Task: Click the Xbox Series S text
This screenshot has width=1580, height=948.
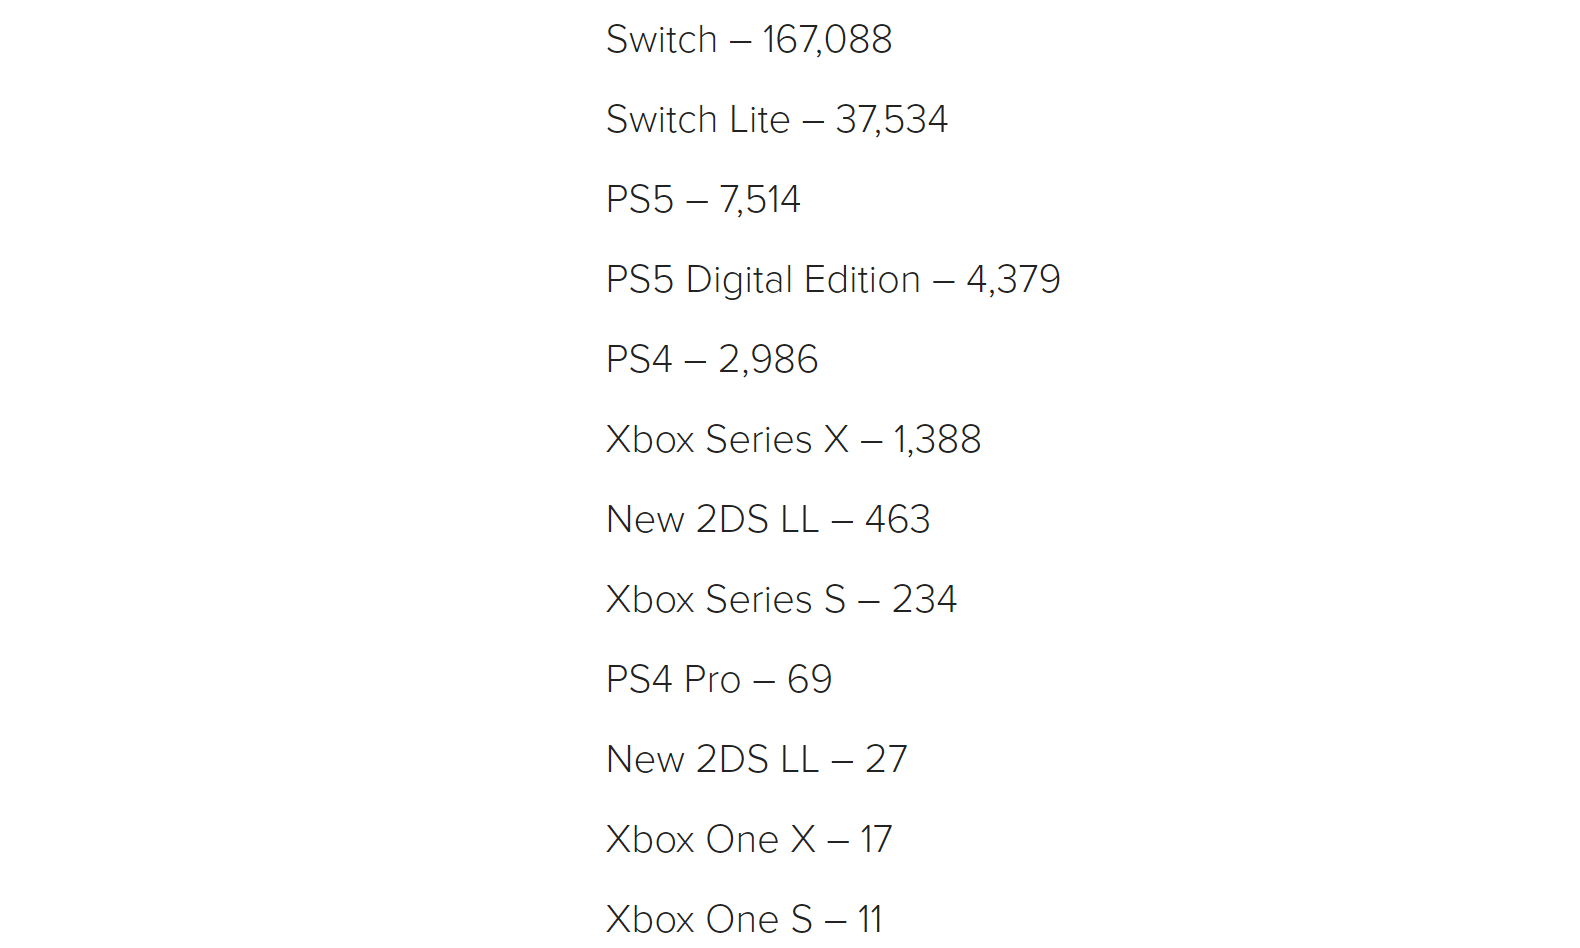Action: click(x=726, y=600)
